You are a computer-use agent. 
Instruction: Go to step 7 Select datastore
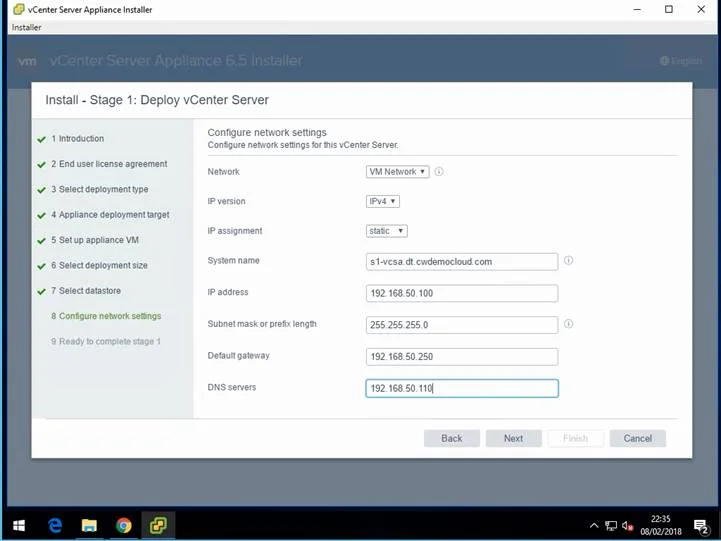[x=86, y=291]
